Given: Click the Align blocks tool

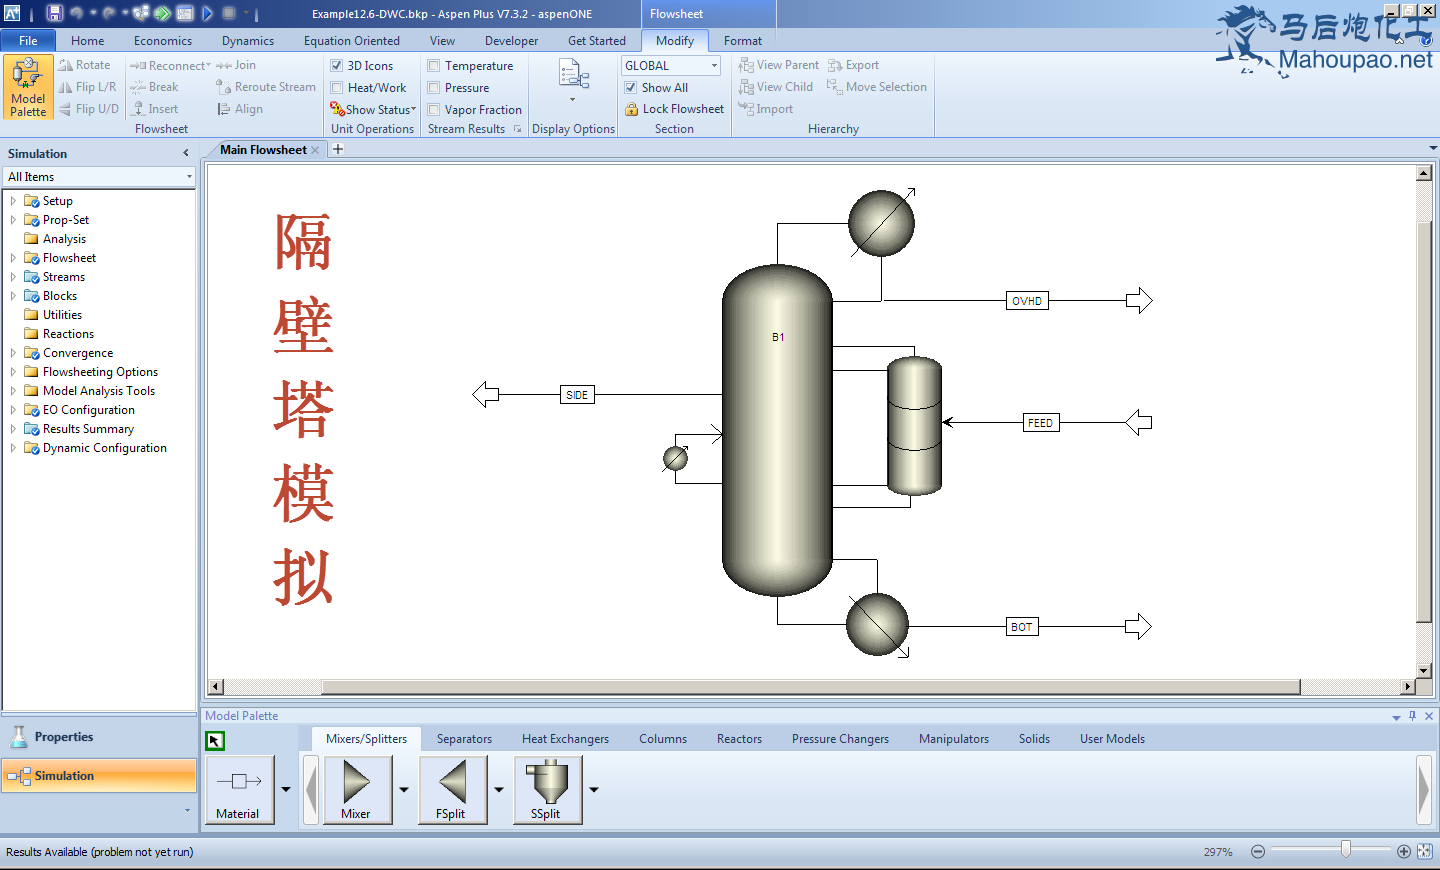Looking at the screenshot, I should click(x=240, y=109).
